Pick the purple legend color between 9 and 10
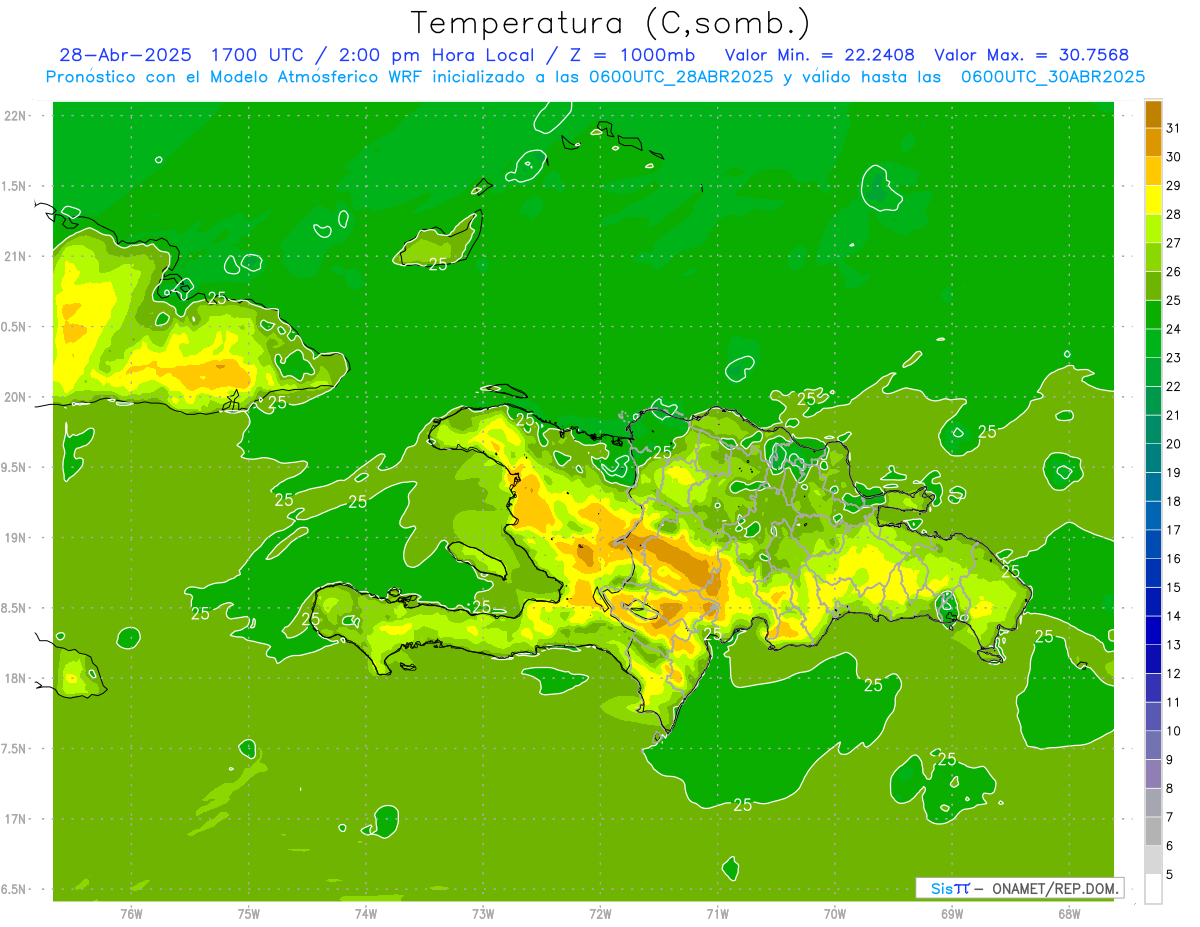The width and height of the screenshot is (1200, 927). tap(1153, 745)
